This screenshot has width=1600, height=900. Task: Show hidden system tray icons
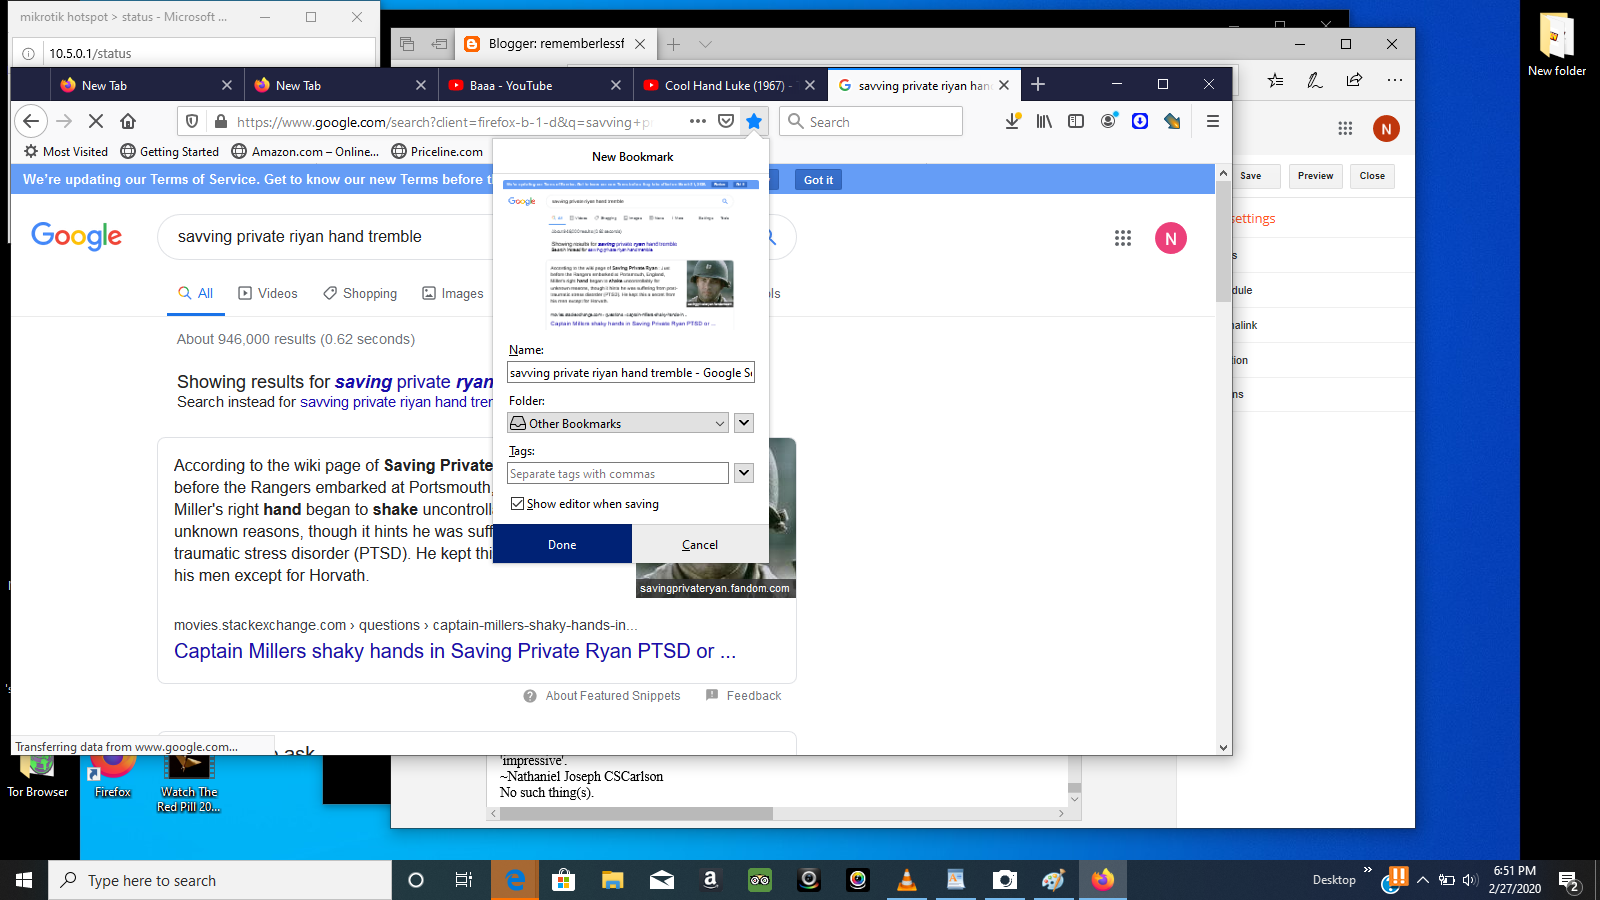click(1423, 880)
